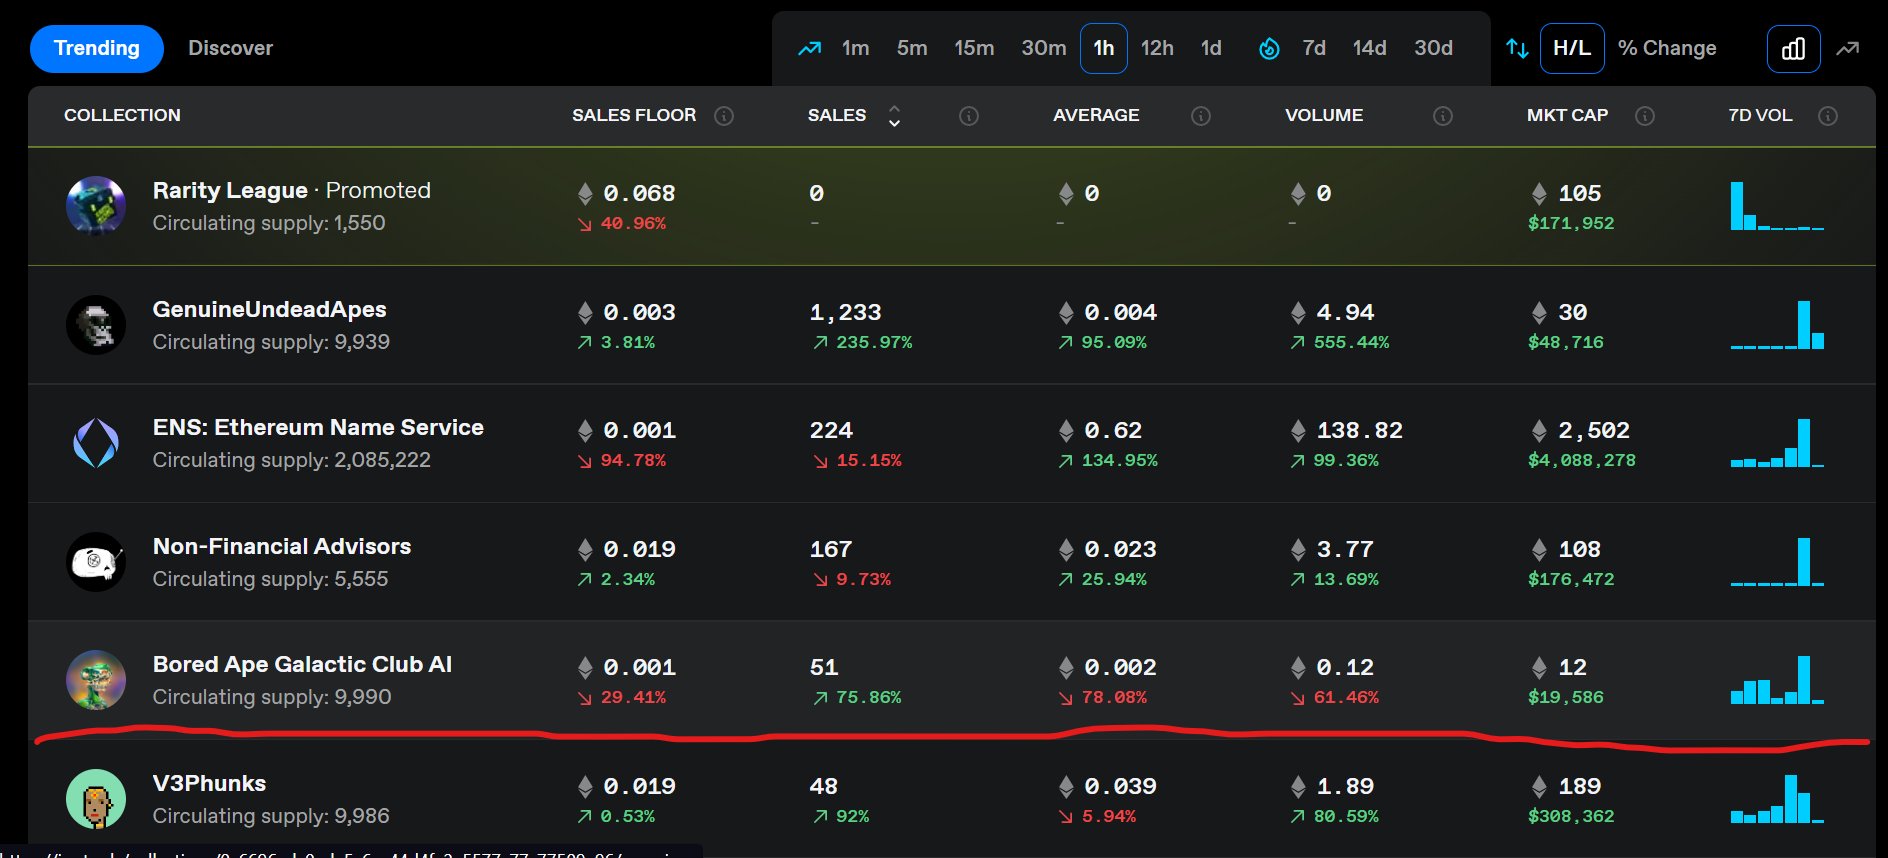The width and height of the screenshot is (1888, 858).
Task: Open Non-Financial Advisors avatar
Action: tap(96, 562)
